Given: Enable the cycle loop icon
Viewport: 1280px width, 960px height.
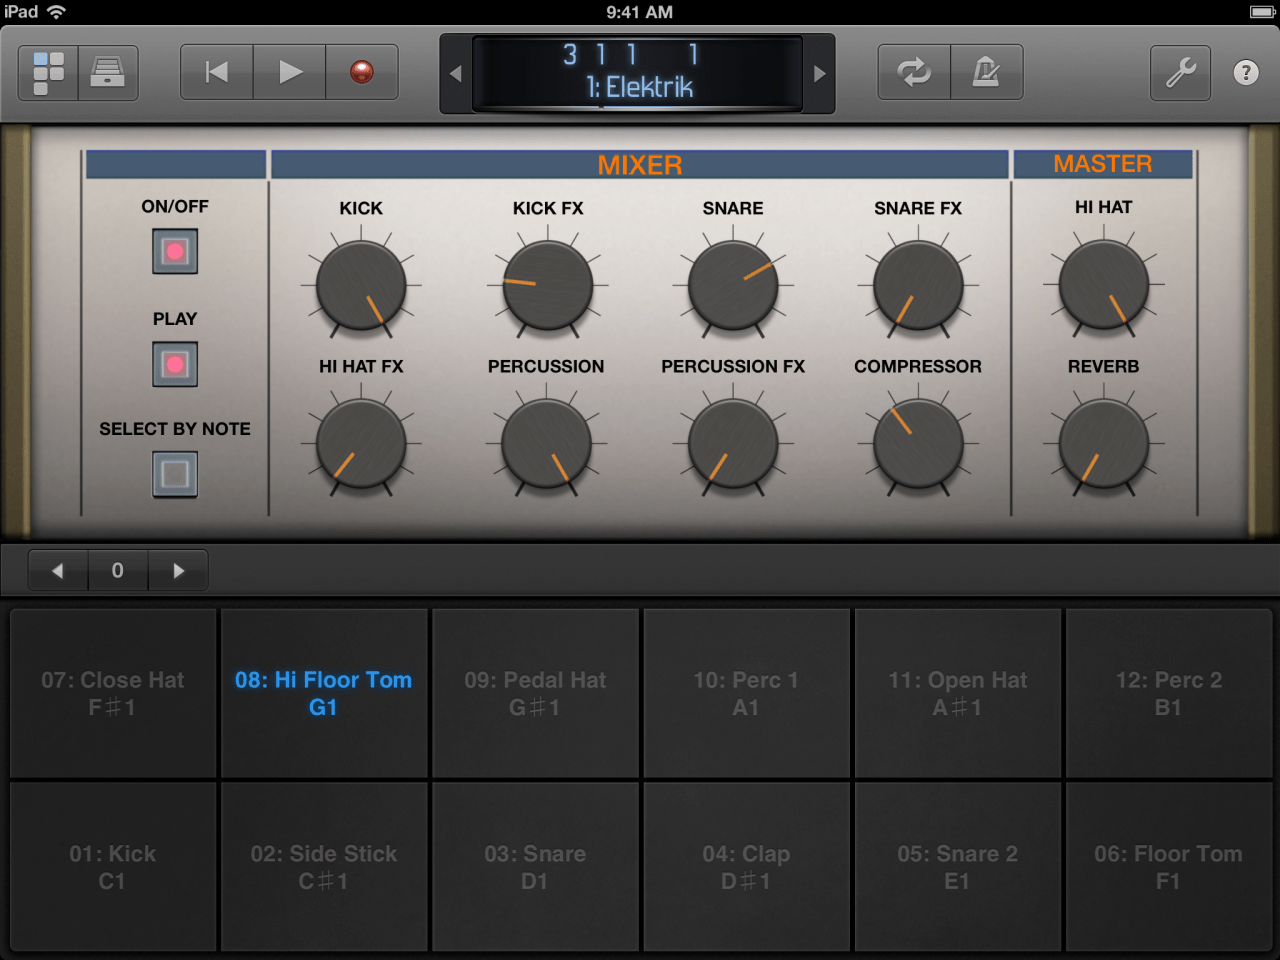Looking at the screenshot, I should coord(914,72).
